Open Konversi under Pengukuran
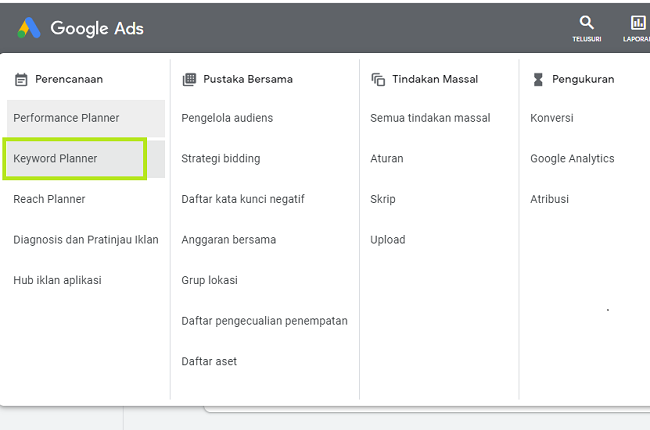Screen dimensions: 650x430 pyautogui.click(x=552, y=118)
